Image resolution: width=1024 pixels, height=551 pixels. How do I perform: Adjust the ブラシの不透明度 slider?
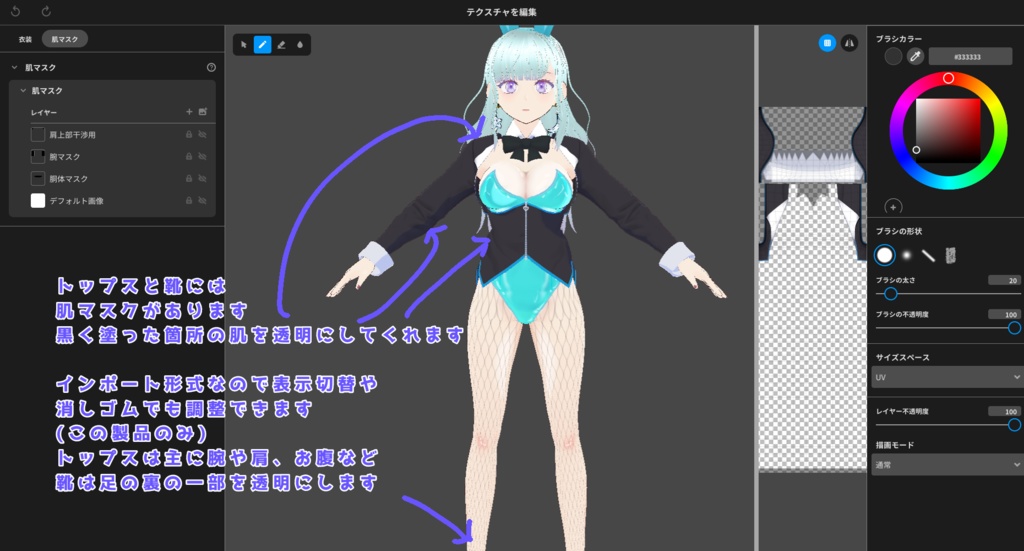(948, 328)
